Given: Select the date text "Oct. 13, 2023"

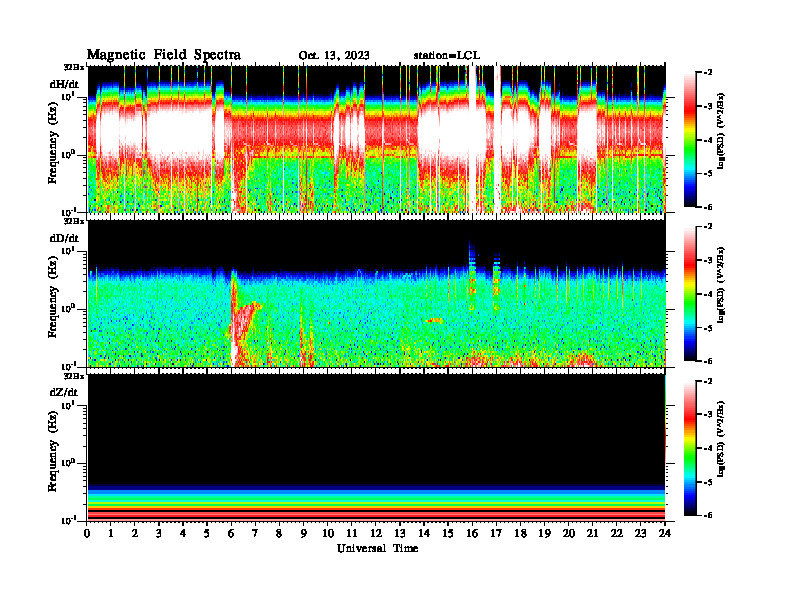Looking at the screenshot, I should click(x=334, y=55).
